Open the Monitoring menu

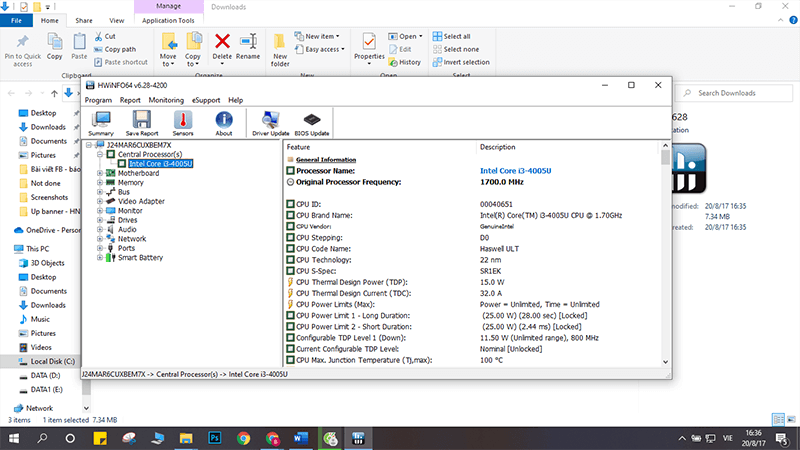coord(166,100)
